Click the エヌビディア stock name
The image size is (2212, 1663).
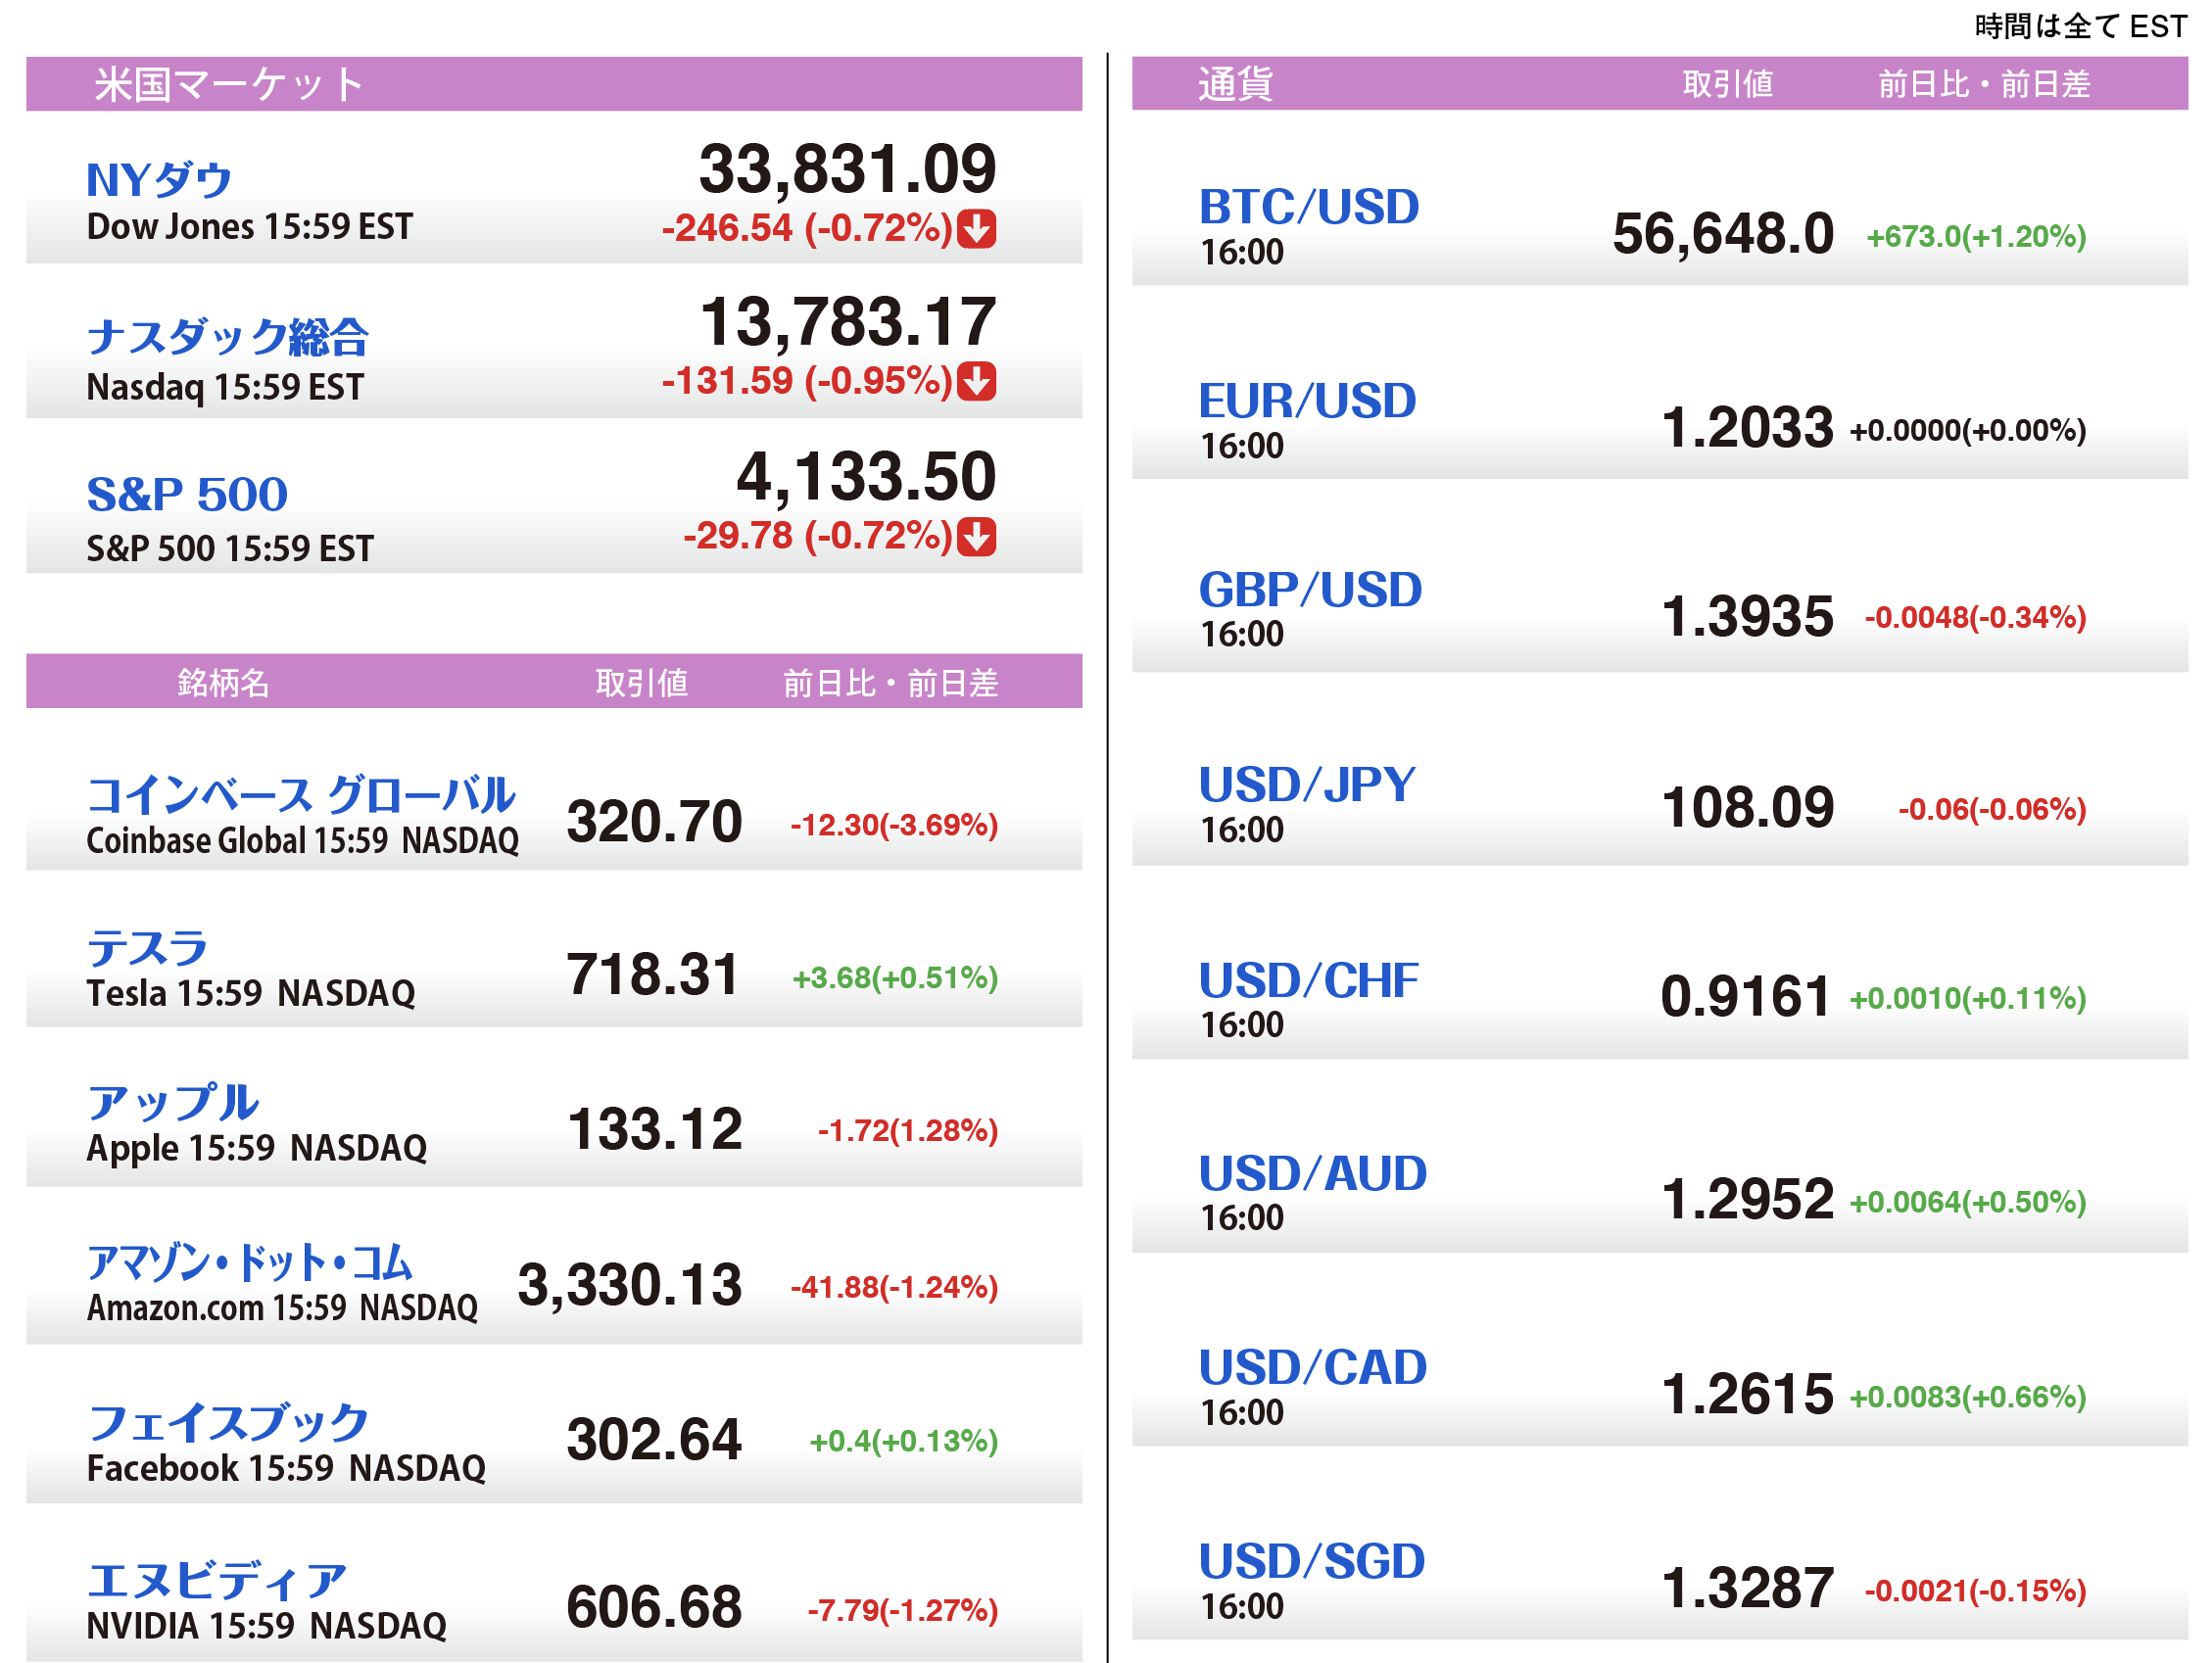(x=216, y=1581)
